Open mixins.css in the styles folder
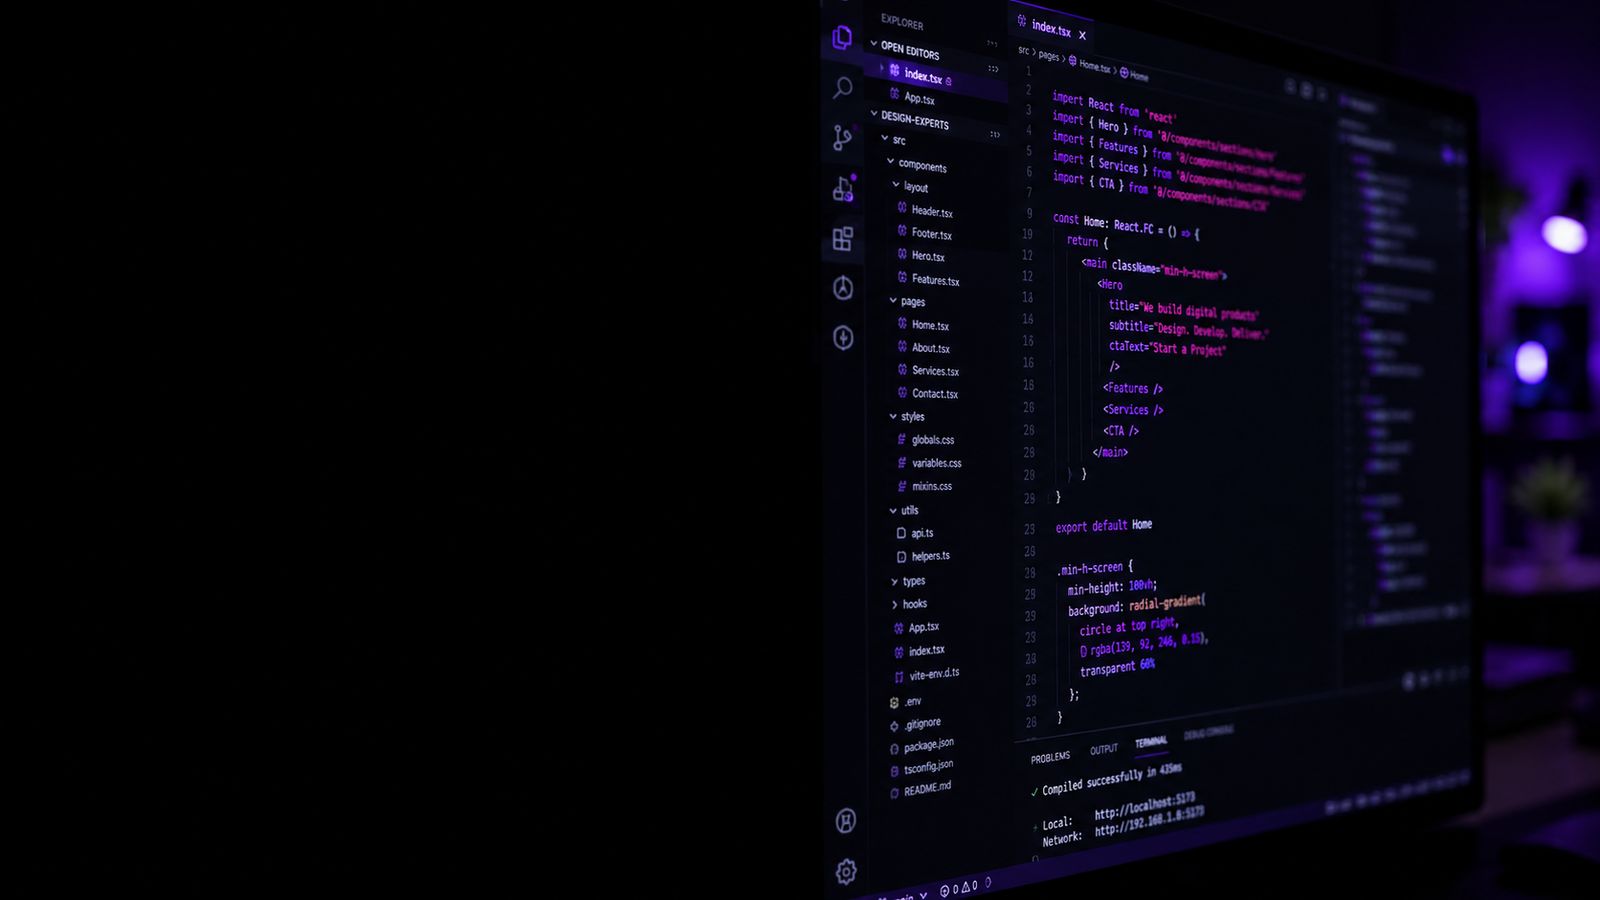The width and height of the screenshot is (1600, 900). [x=931, y=486]
